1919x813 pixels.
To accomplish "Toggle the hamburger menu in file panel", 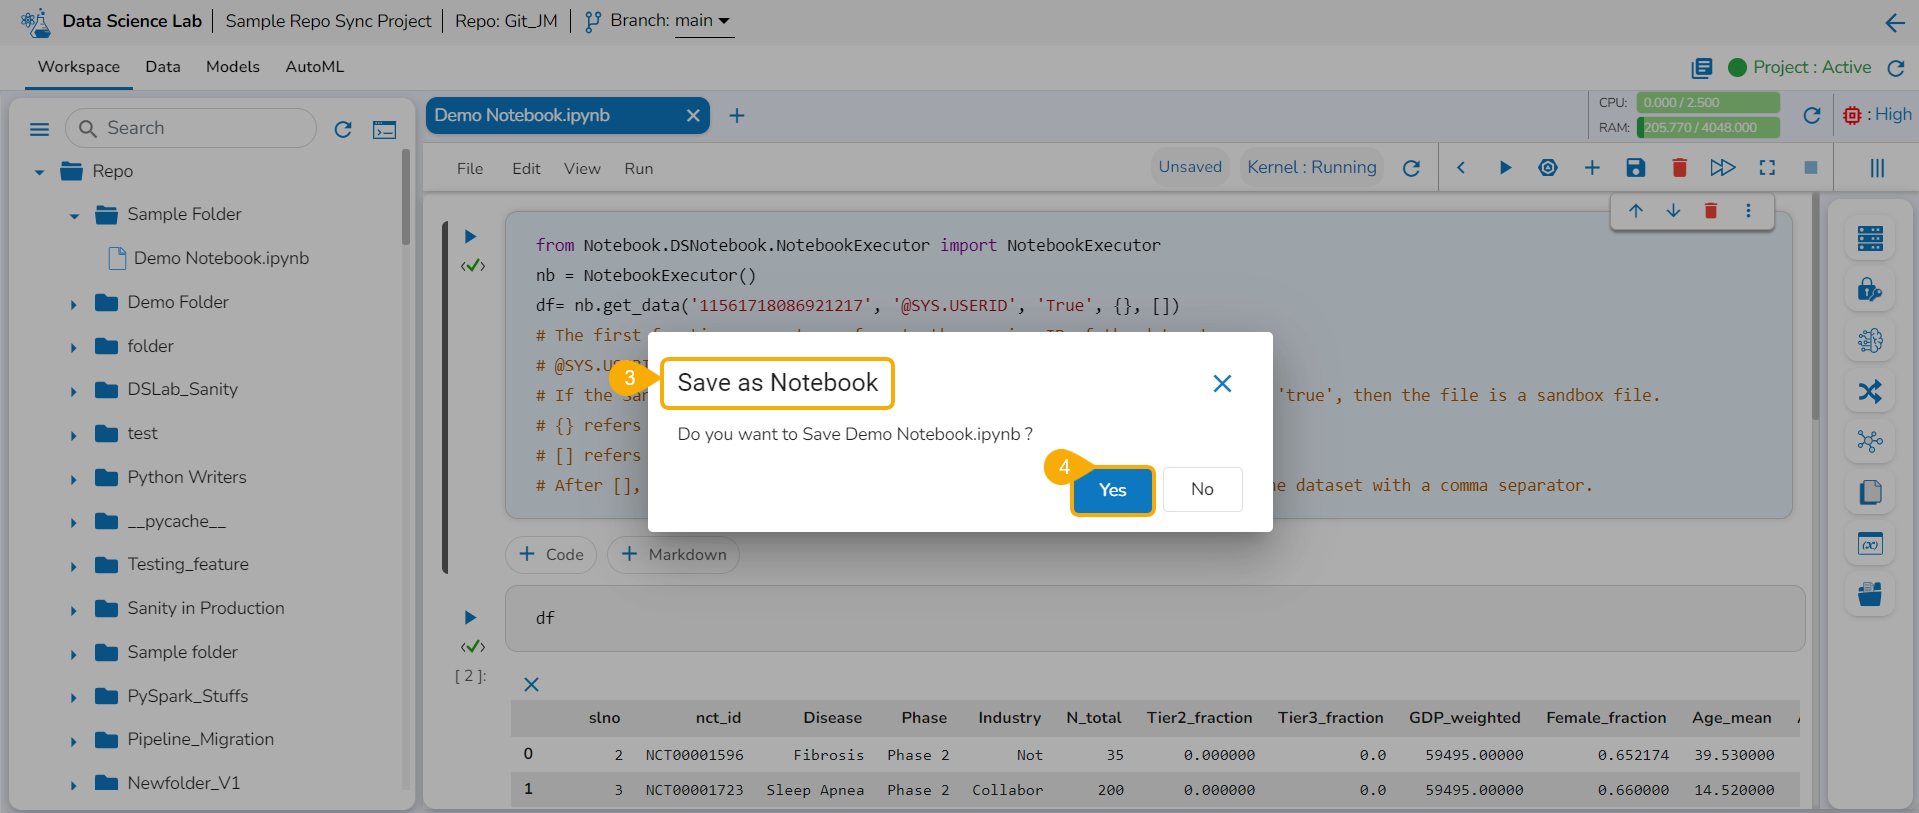I will tap(40, 129).
